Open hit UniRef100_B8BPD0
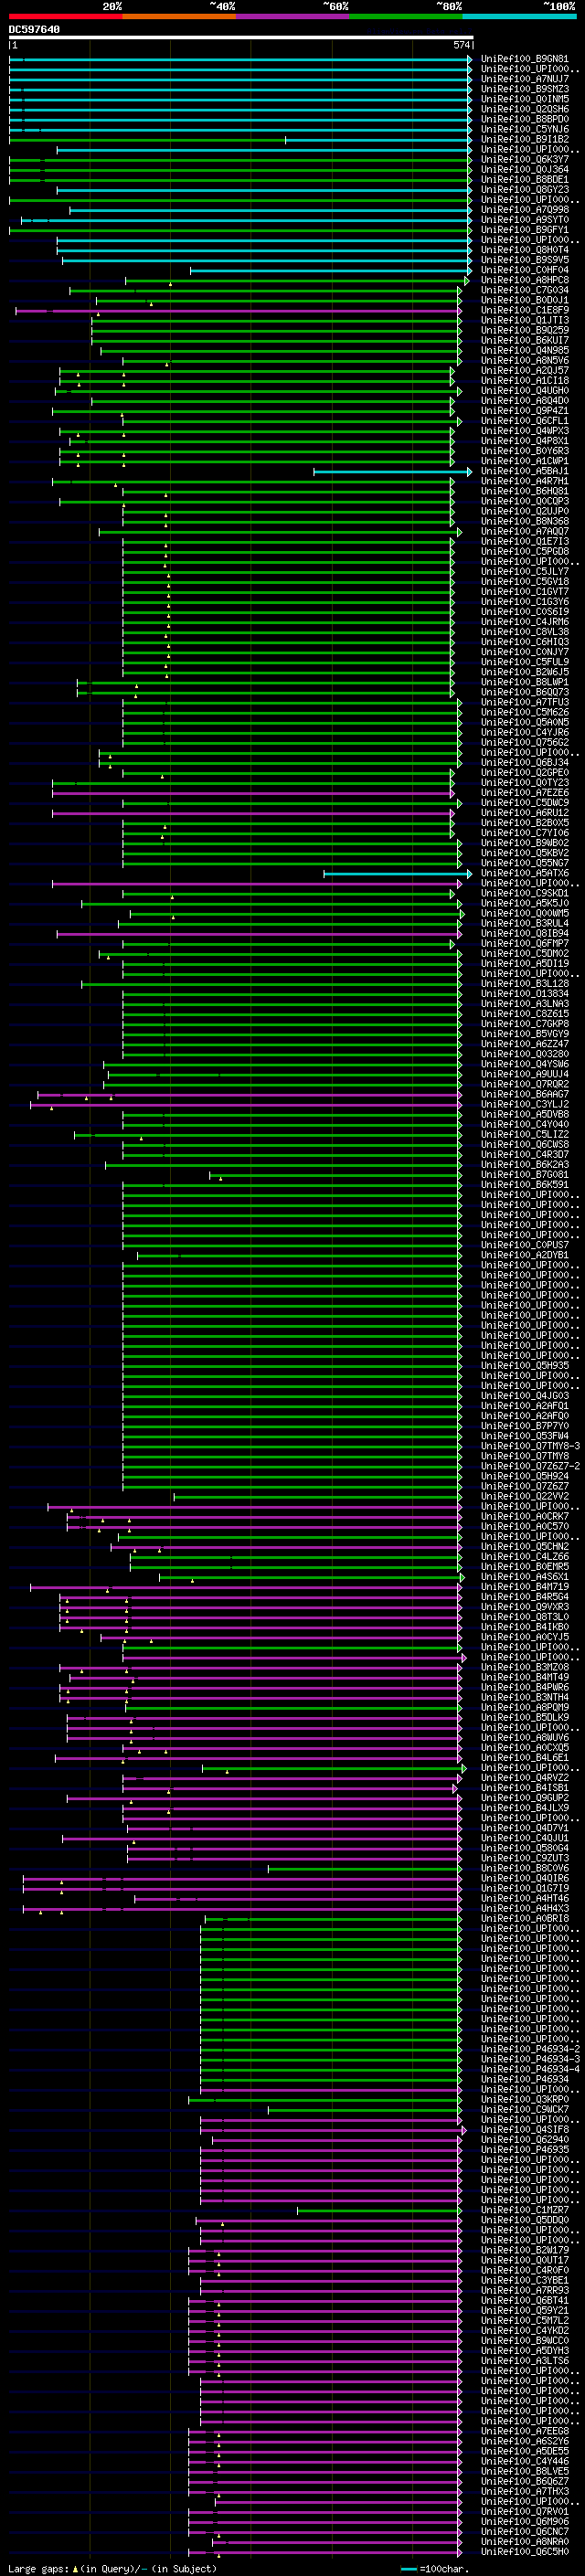Screen dimensions: 585x2576 point(525,119)
